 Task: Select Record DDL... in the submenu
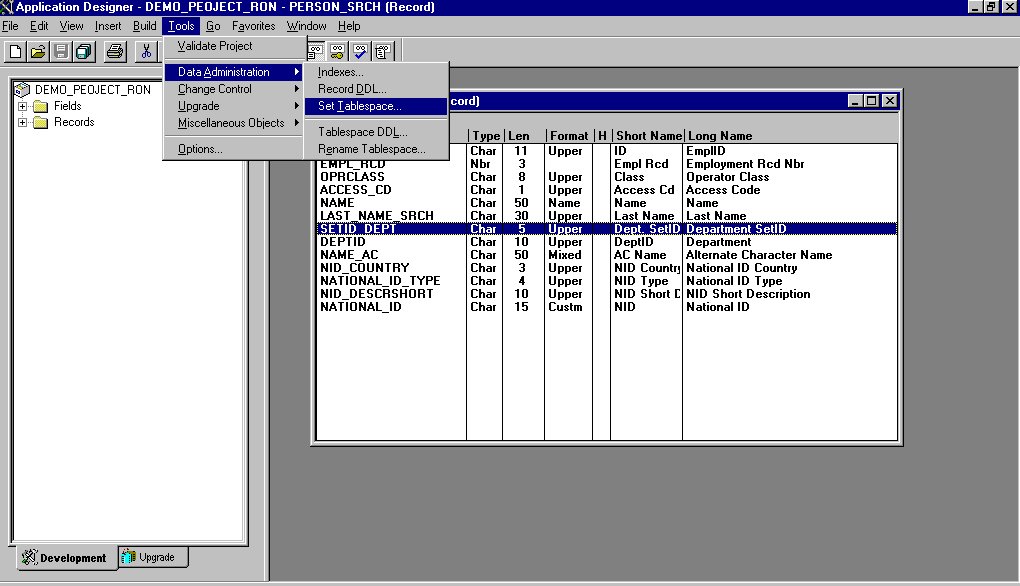pyautogui.click(x=376, y=89)
